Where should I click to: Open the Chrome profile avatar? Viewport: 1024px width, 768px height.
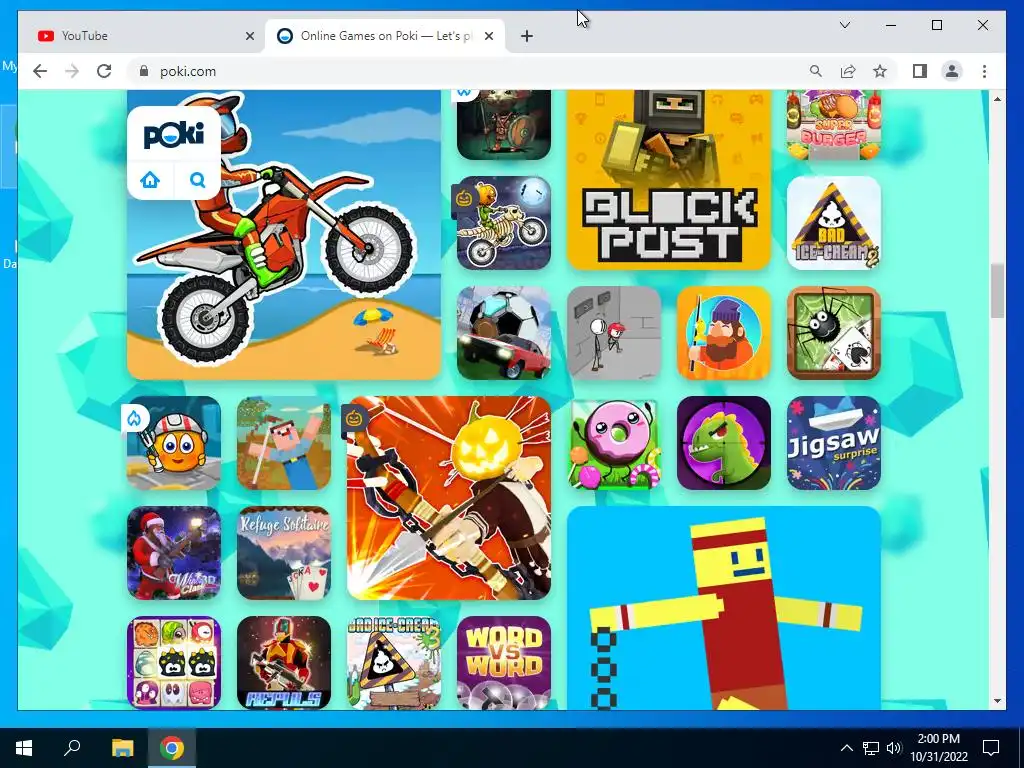click(952, 71)
